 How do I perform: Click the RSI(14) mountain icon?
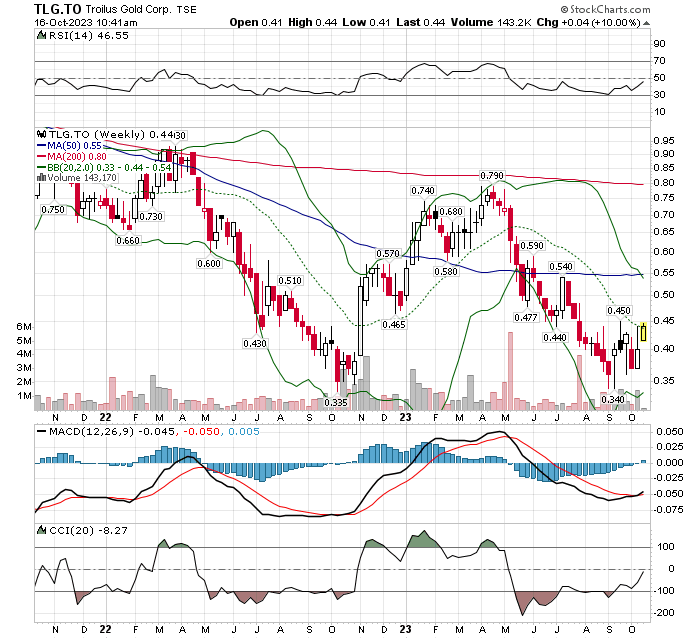coord(41,35)
